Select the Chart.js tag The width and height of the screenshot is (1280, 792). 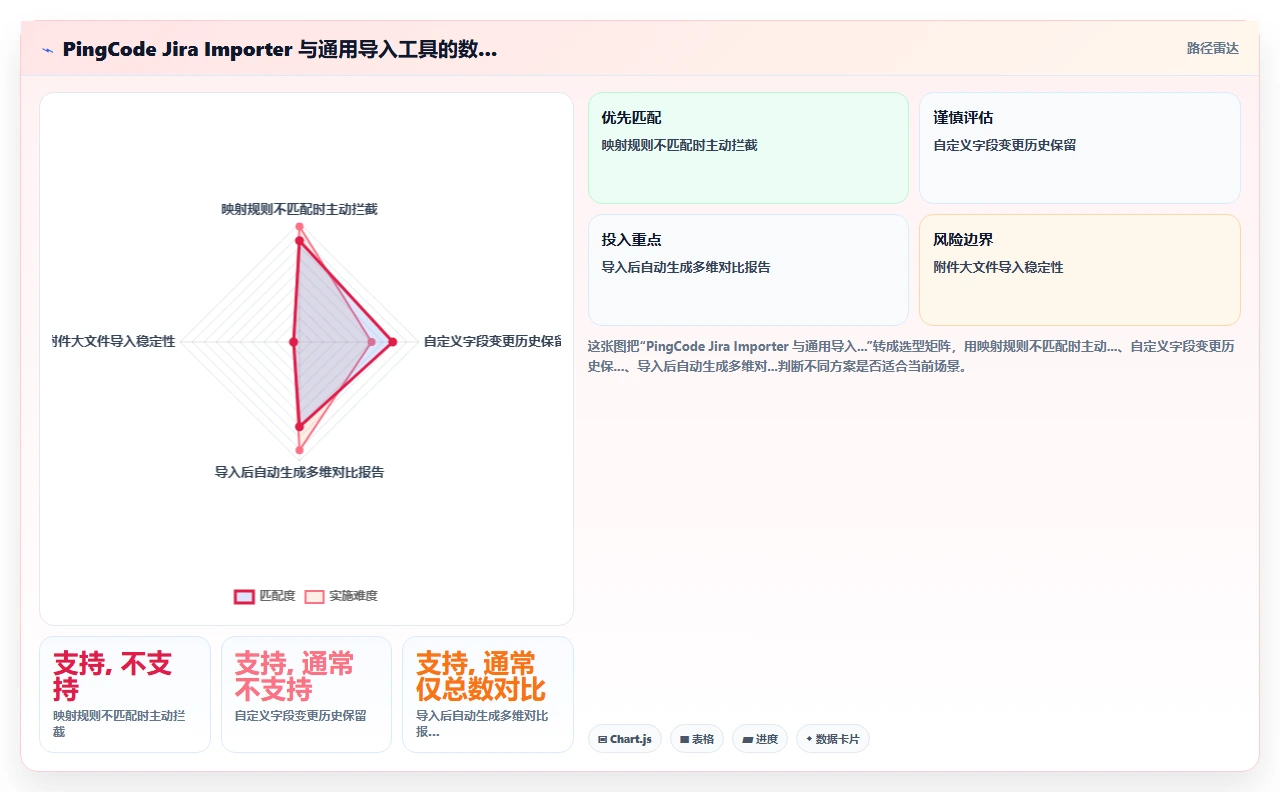point(625,739)
